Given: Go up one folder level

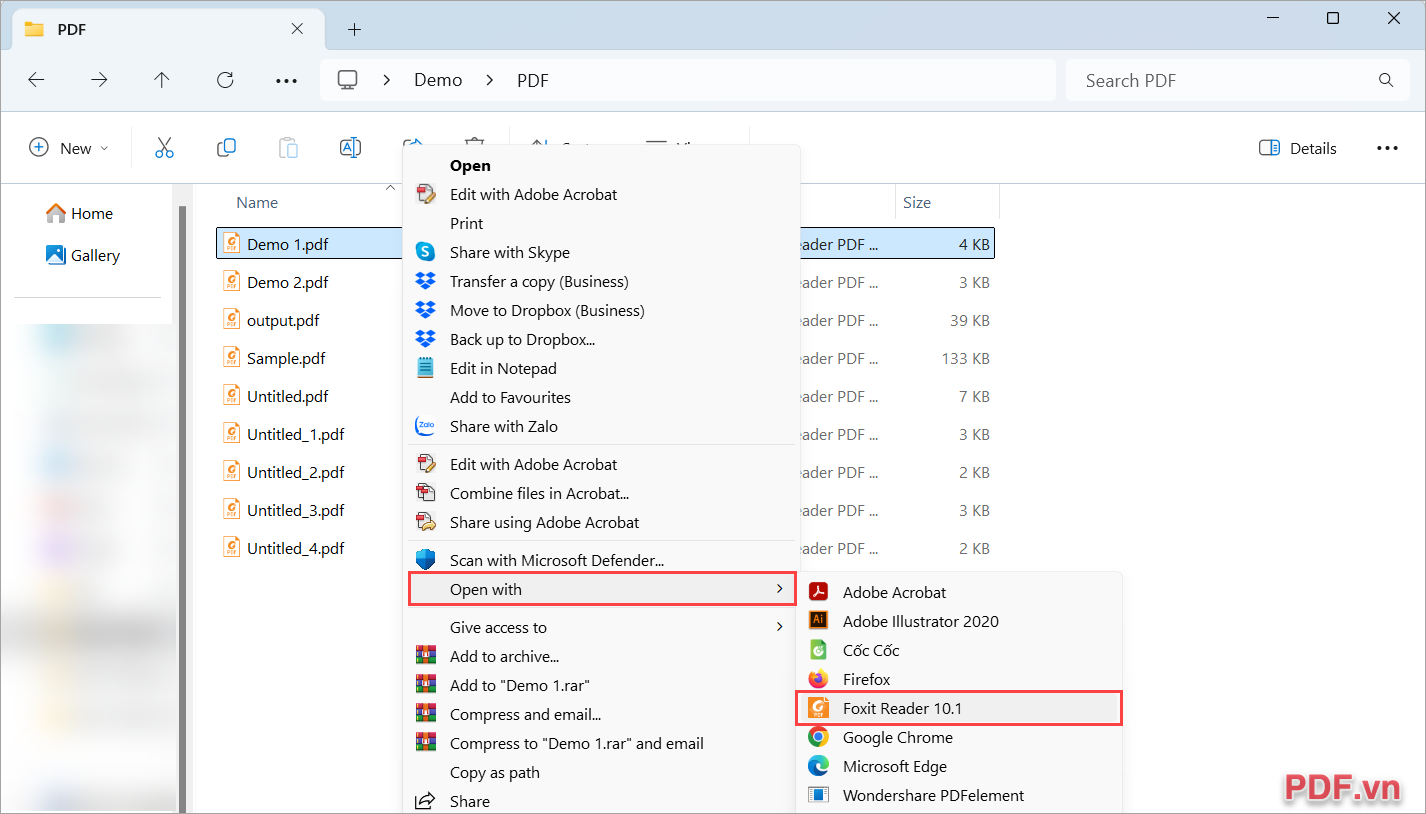Looking at the screenshot, I should click(x=162, y=80).
